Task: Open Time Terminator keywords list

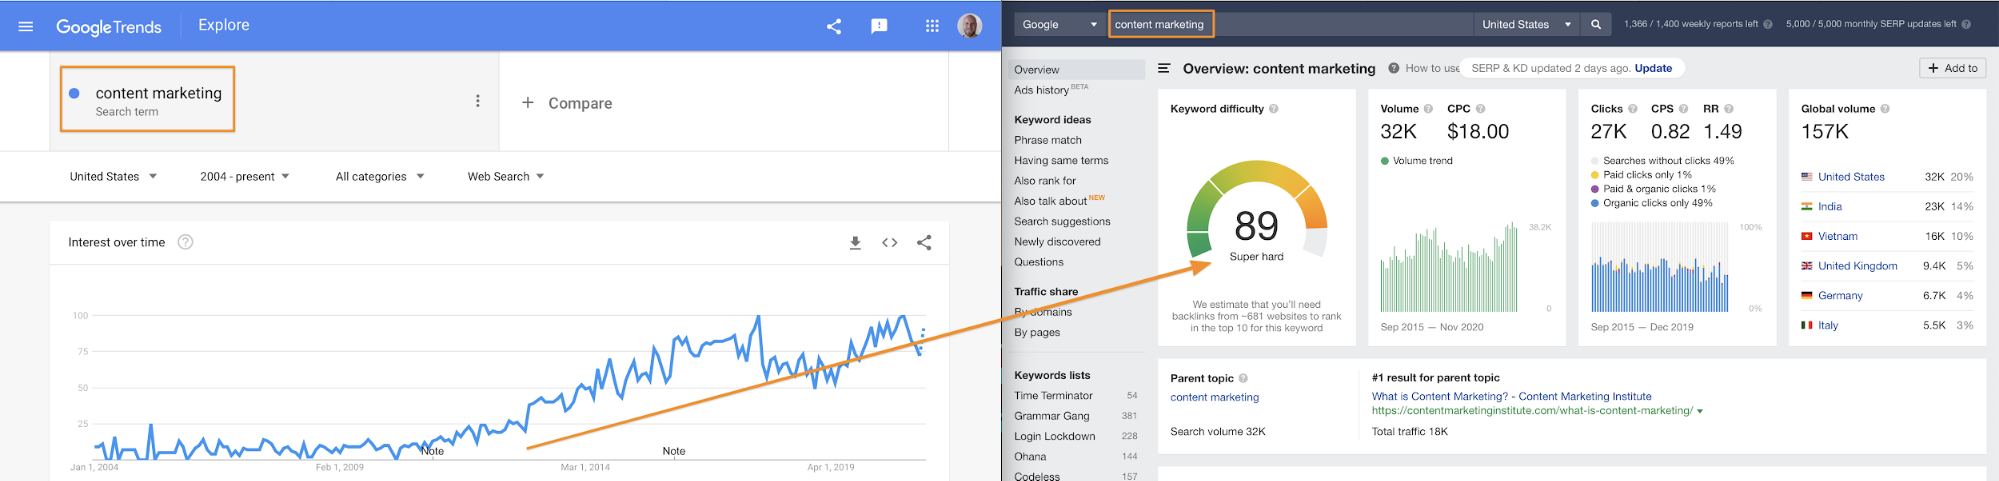Action: (x=1053, y=396)
